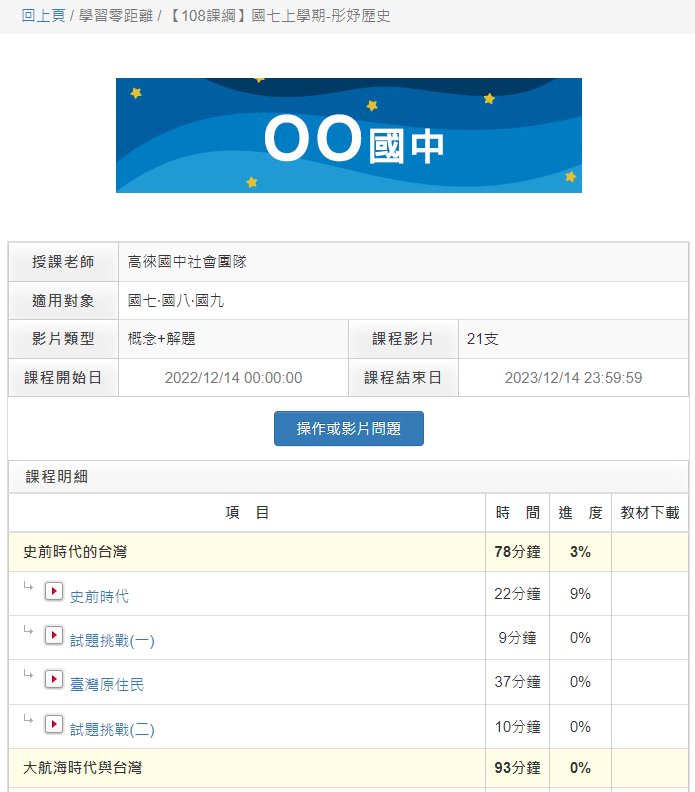Click play icon beside 試題挑戰(一)
This screenshot has height=792, width=695.
click(54, 636)
